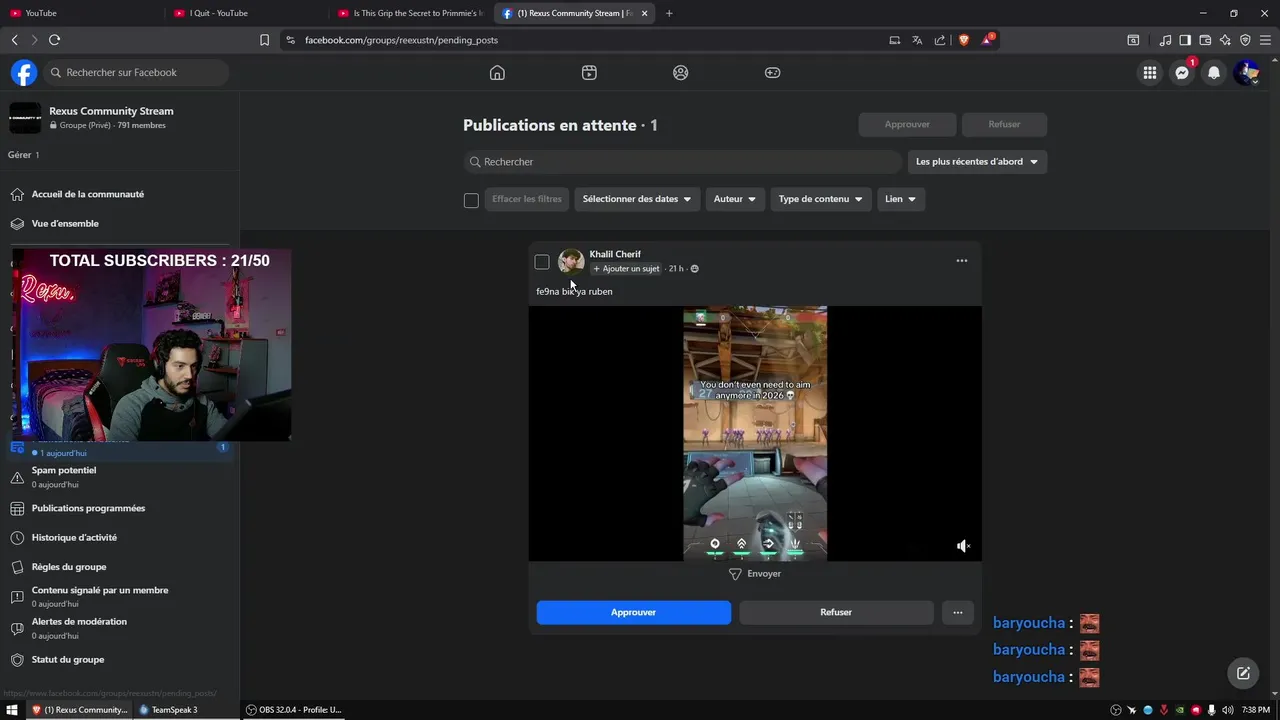Open Messenger chats icon
This screenshot has height=720, width=1280.
tap(1182, 72)
